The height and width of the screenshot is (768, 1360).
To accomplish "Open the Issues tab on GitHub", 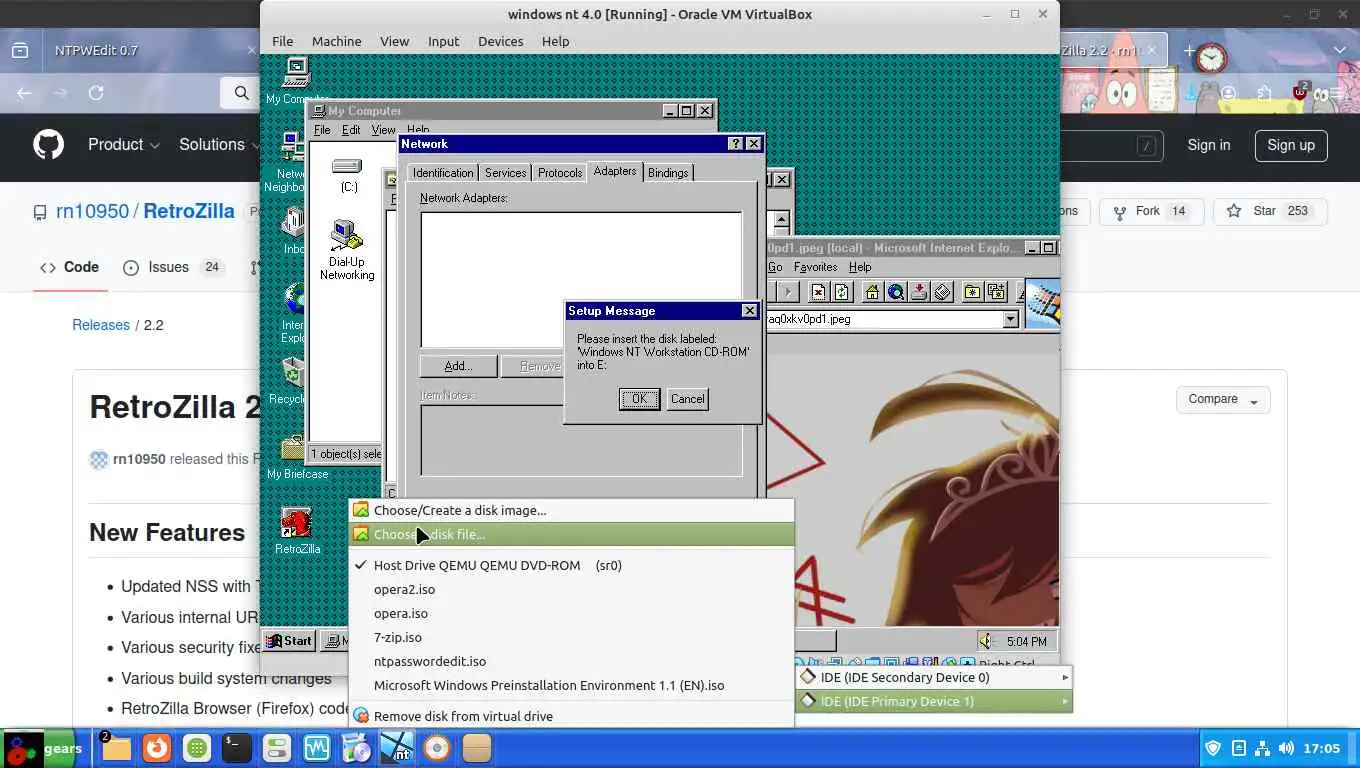I will click(x=172, y=267).
